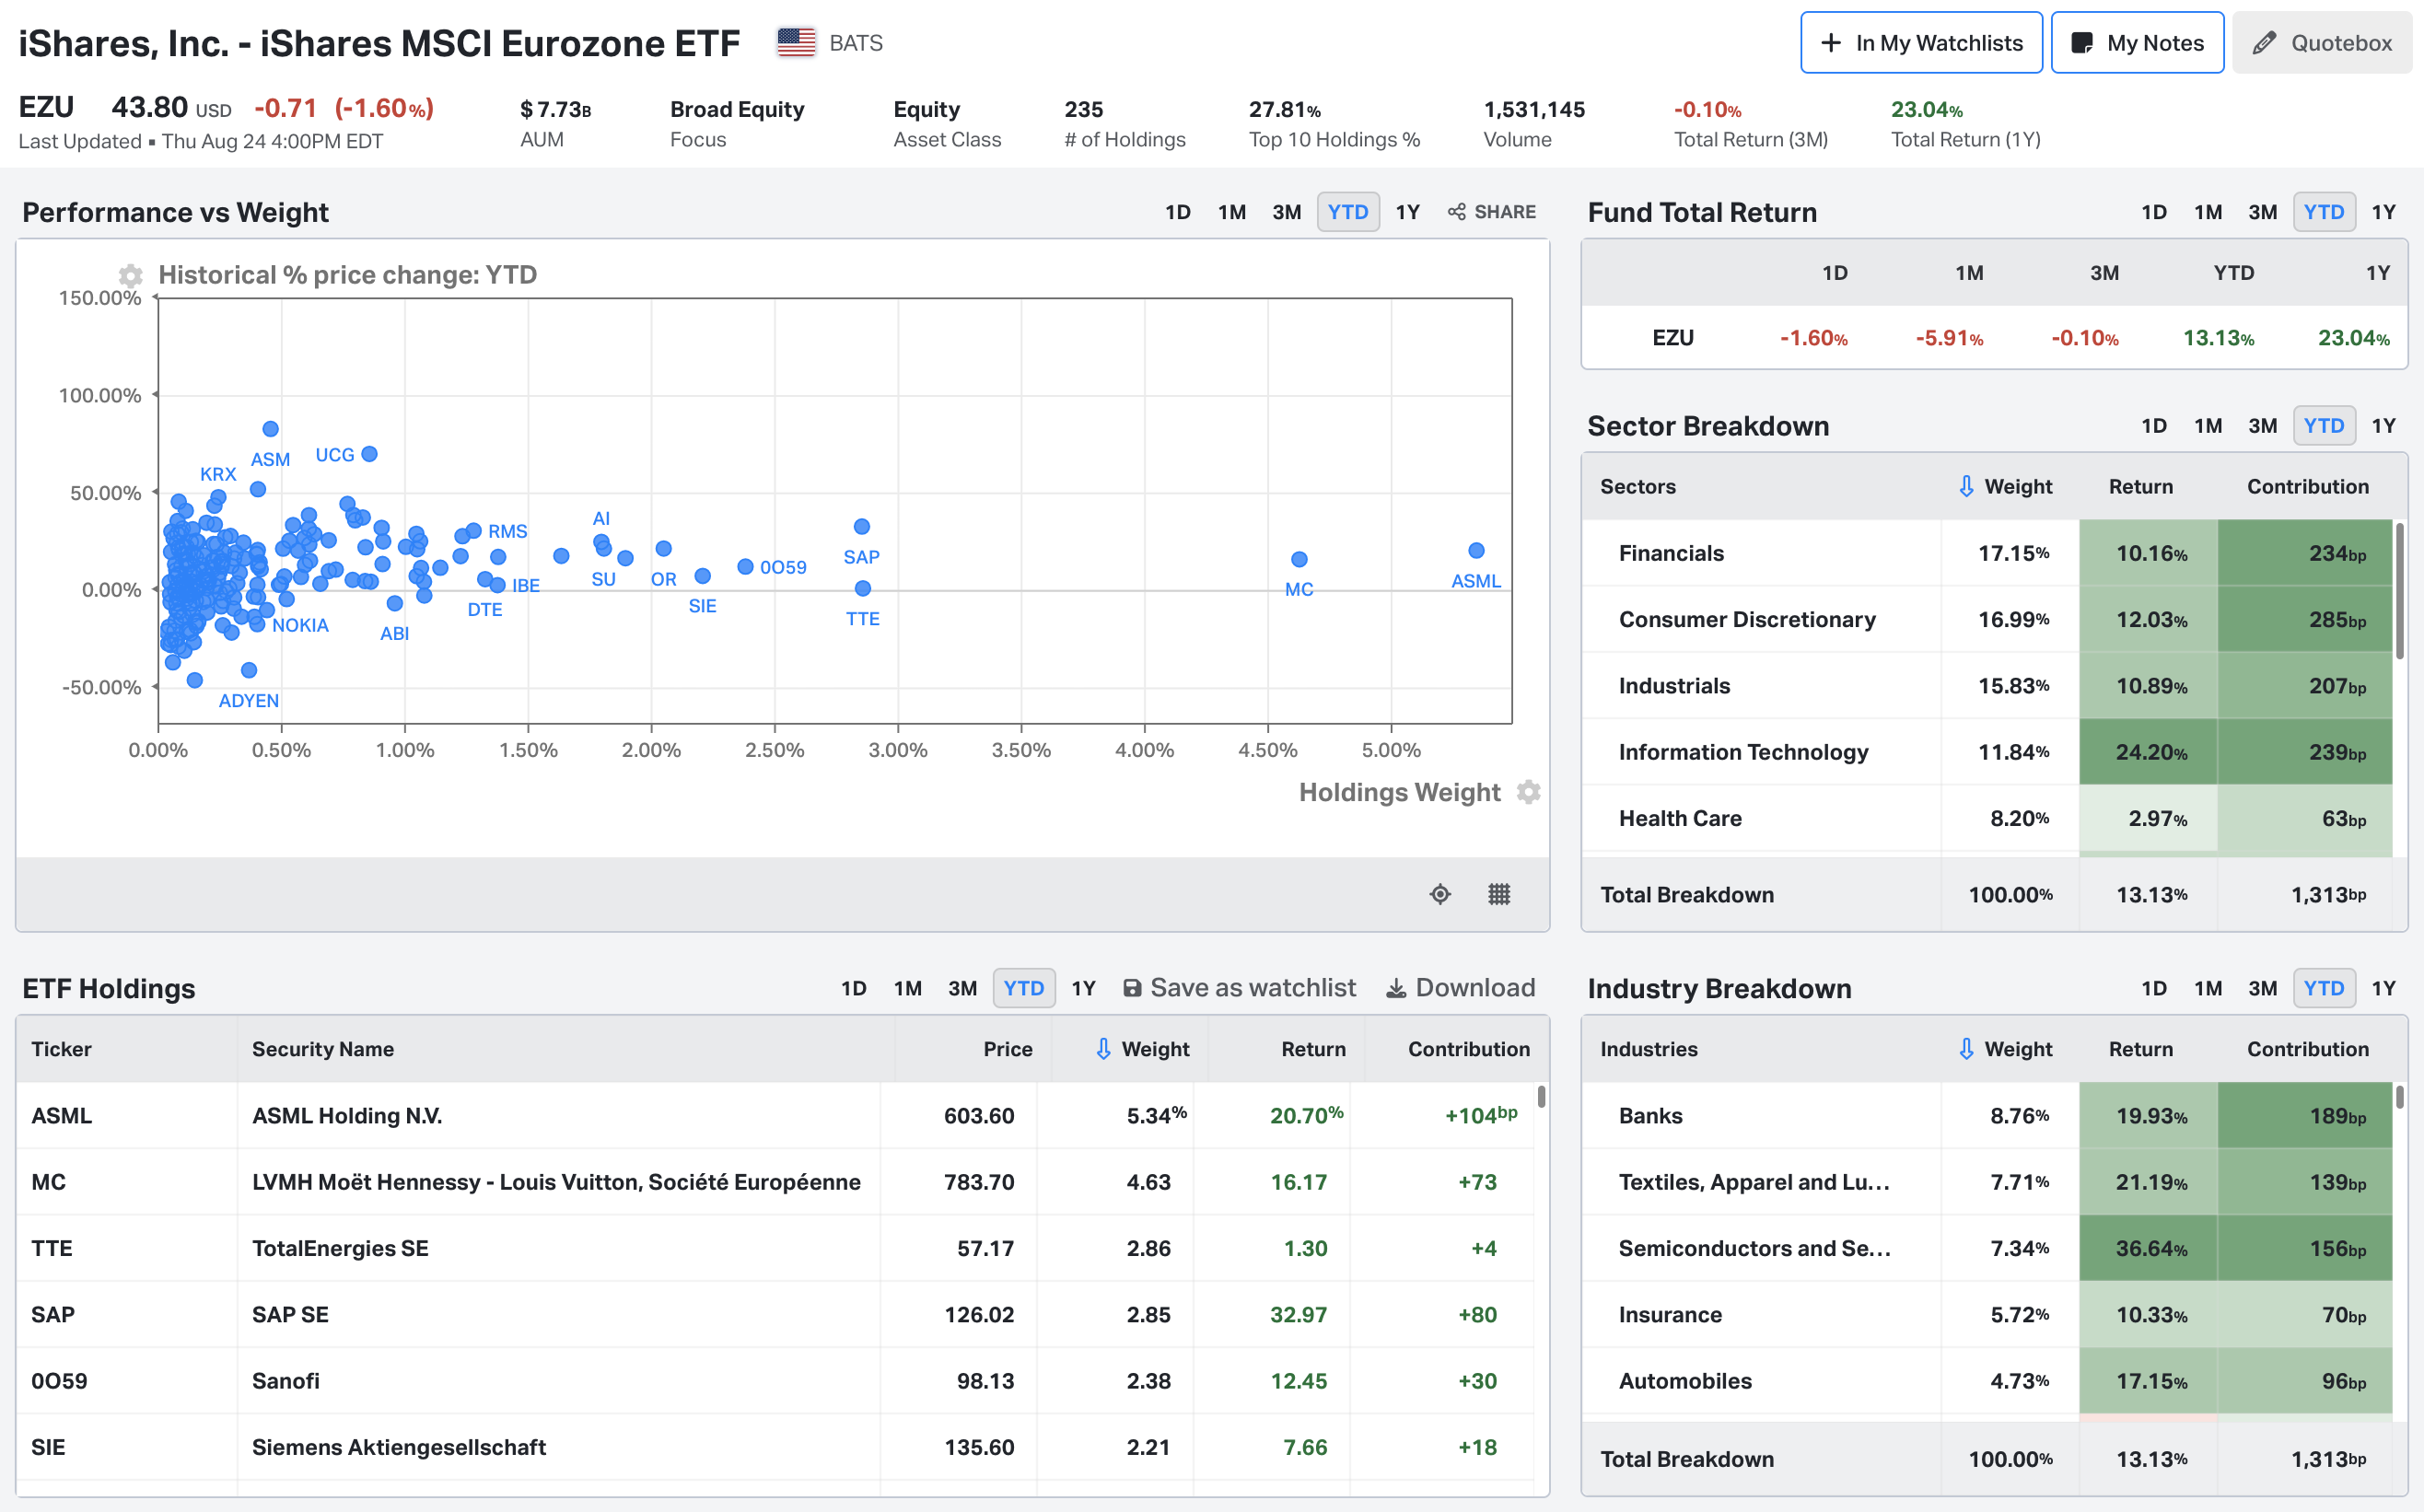The height and width of the screenshot is (1512, 2424).
Task: Click Siemens Aktiengesellschaft security name
Action: click(x=399, y=1447)
